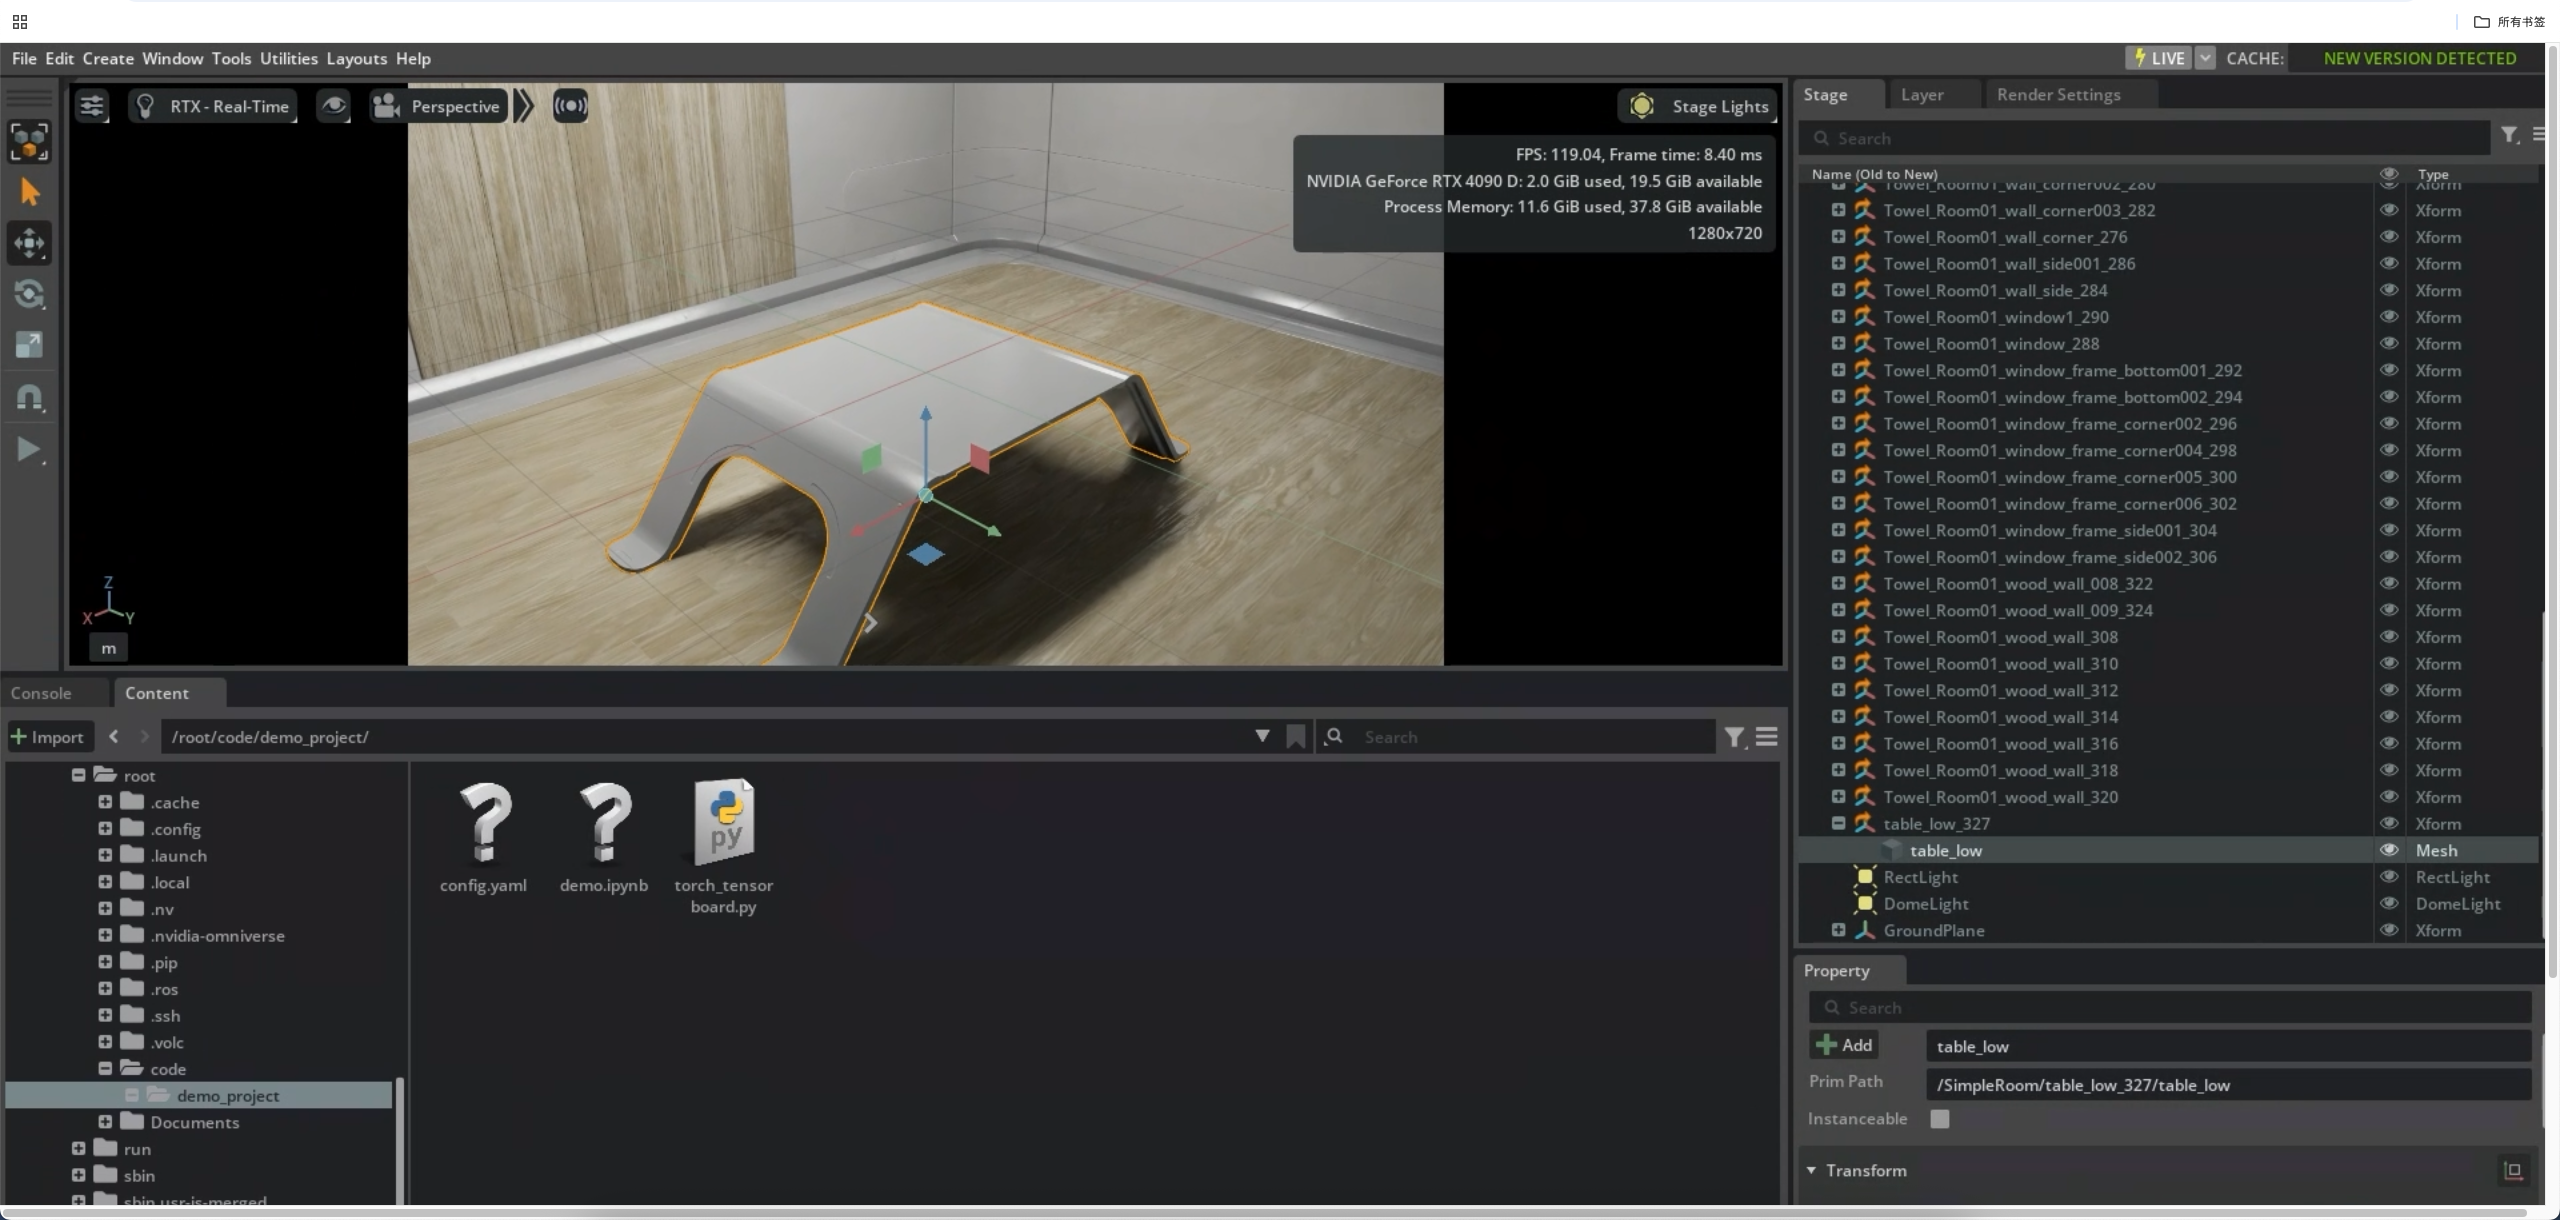Open the Utilities menu
Viewport: 2560px width, 1220px height.
288,58
